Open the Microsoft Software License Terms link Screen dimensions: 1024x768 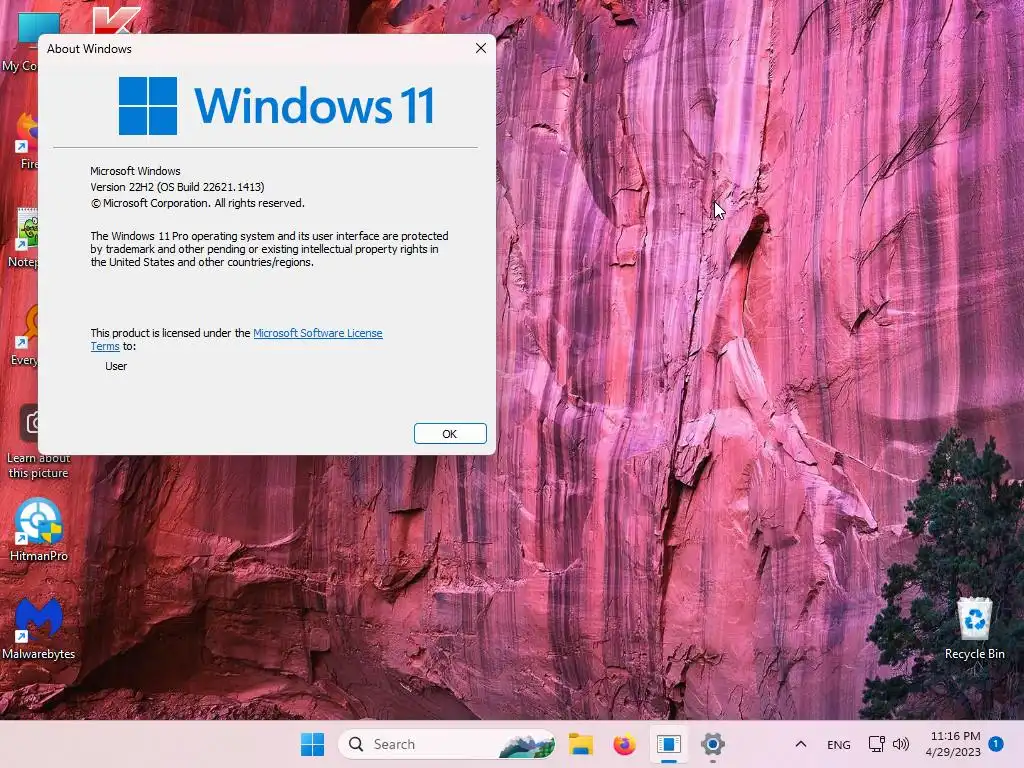[317, 333]
